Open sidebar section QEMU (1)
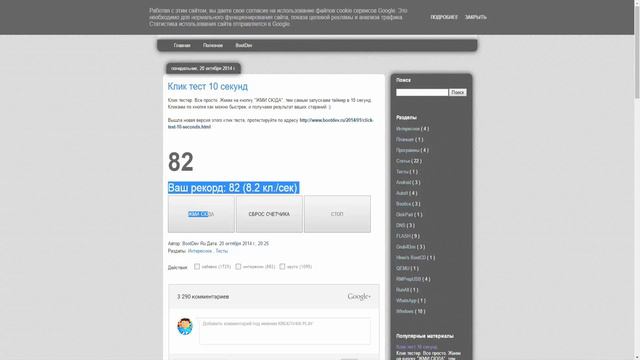The image size is (640, 360). [x=402, y=268]
